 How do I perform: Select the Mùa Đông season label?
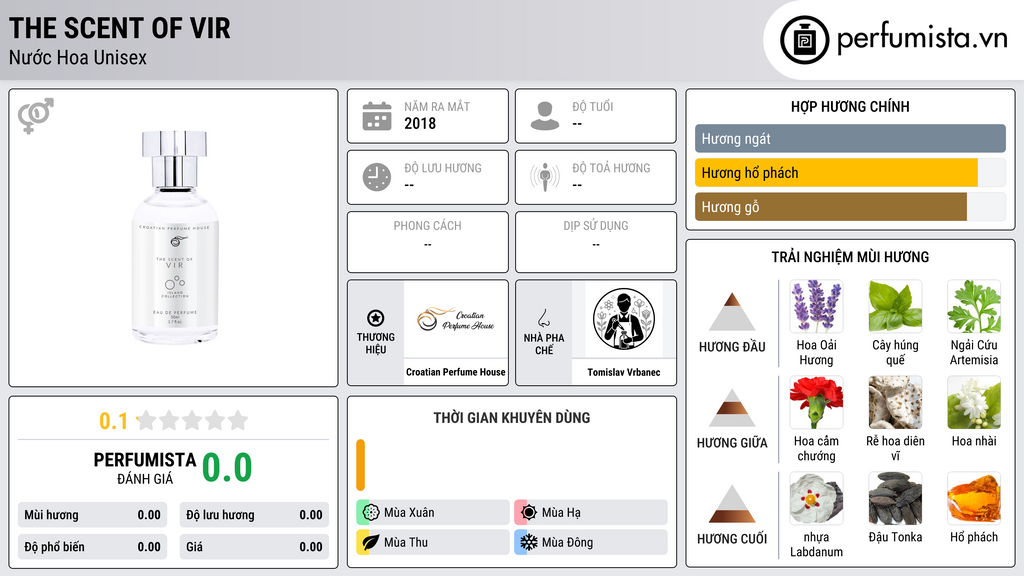(x=567, y=542)
